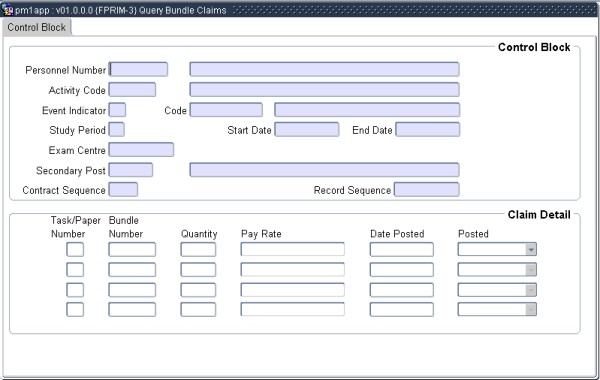
Task: Click the Claim Detail section heading
Action: 539,215
